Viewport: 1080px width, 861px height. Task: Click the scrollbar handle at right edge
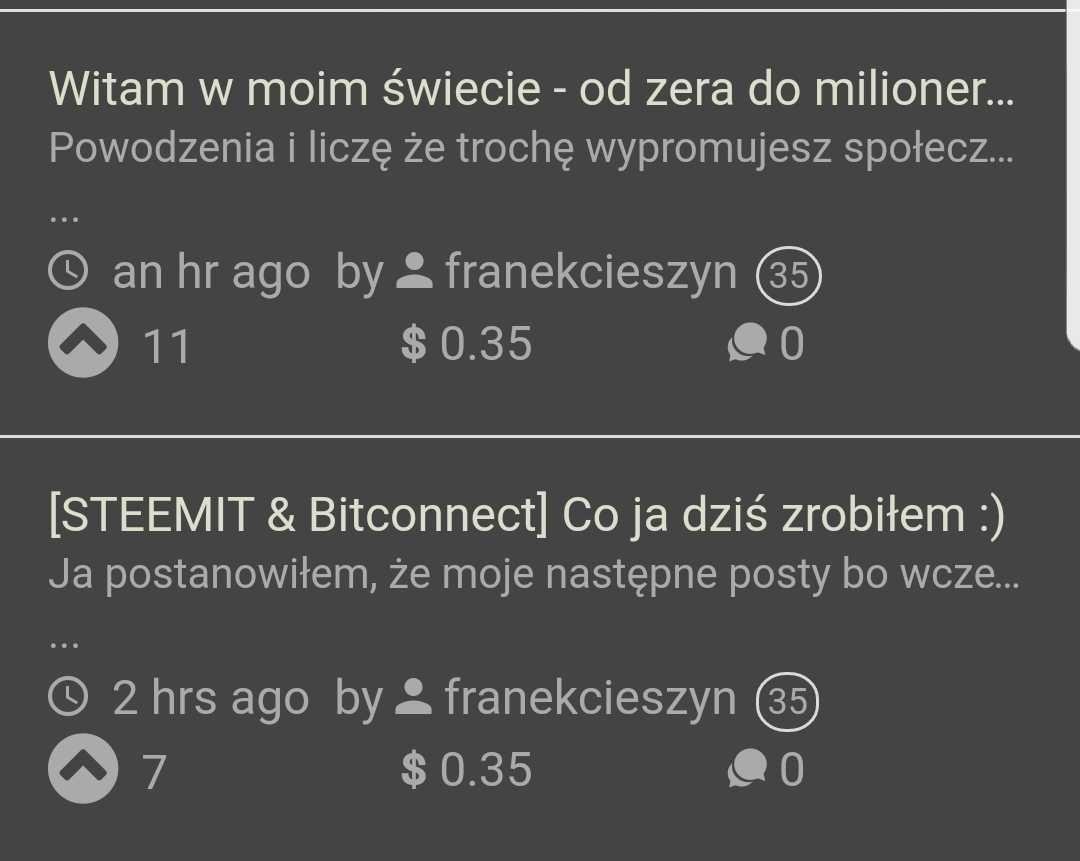(1073, 176)
